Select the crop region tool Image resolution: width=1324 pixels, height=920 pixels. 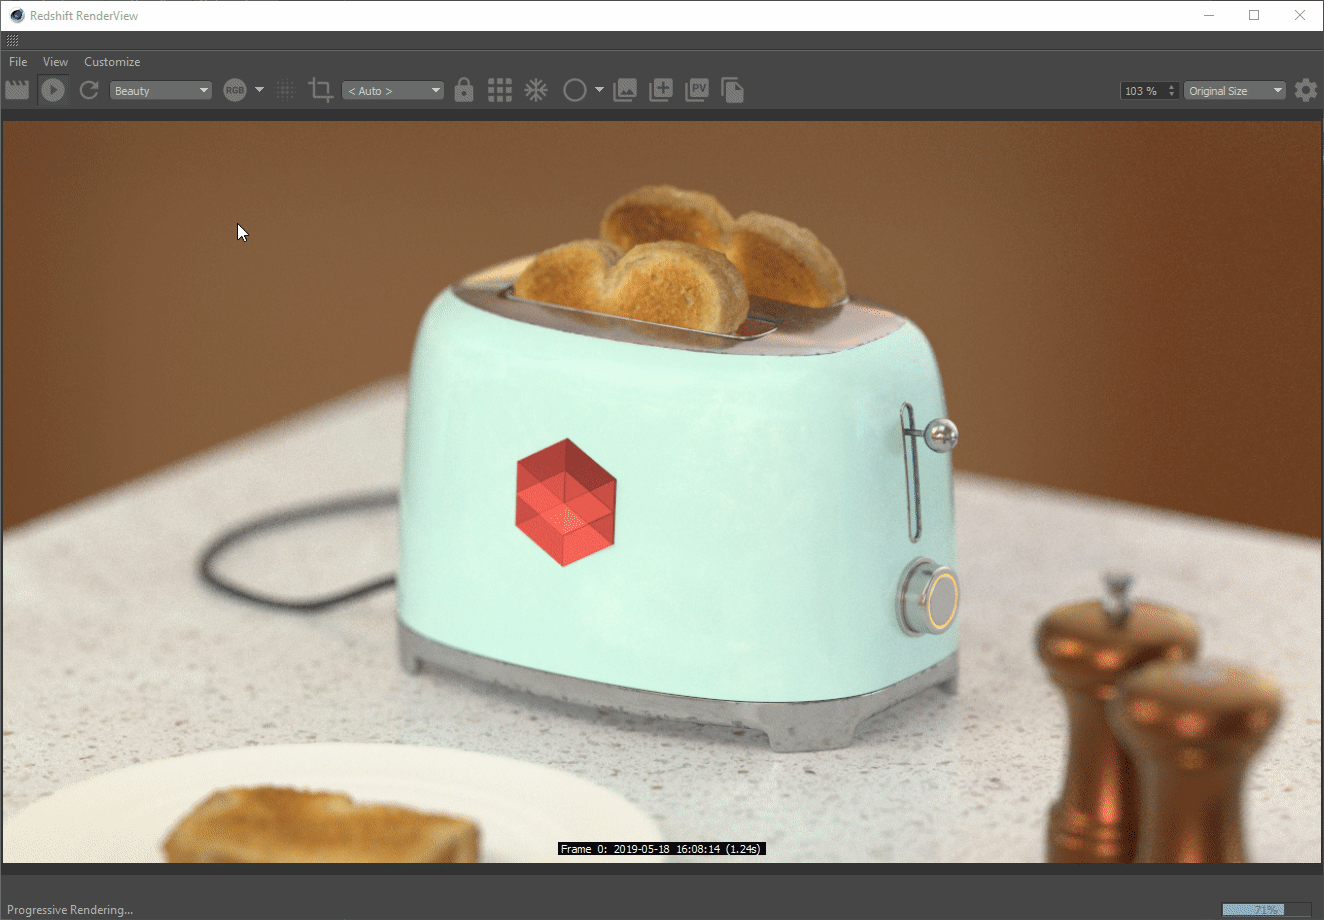pos(320,90)
